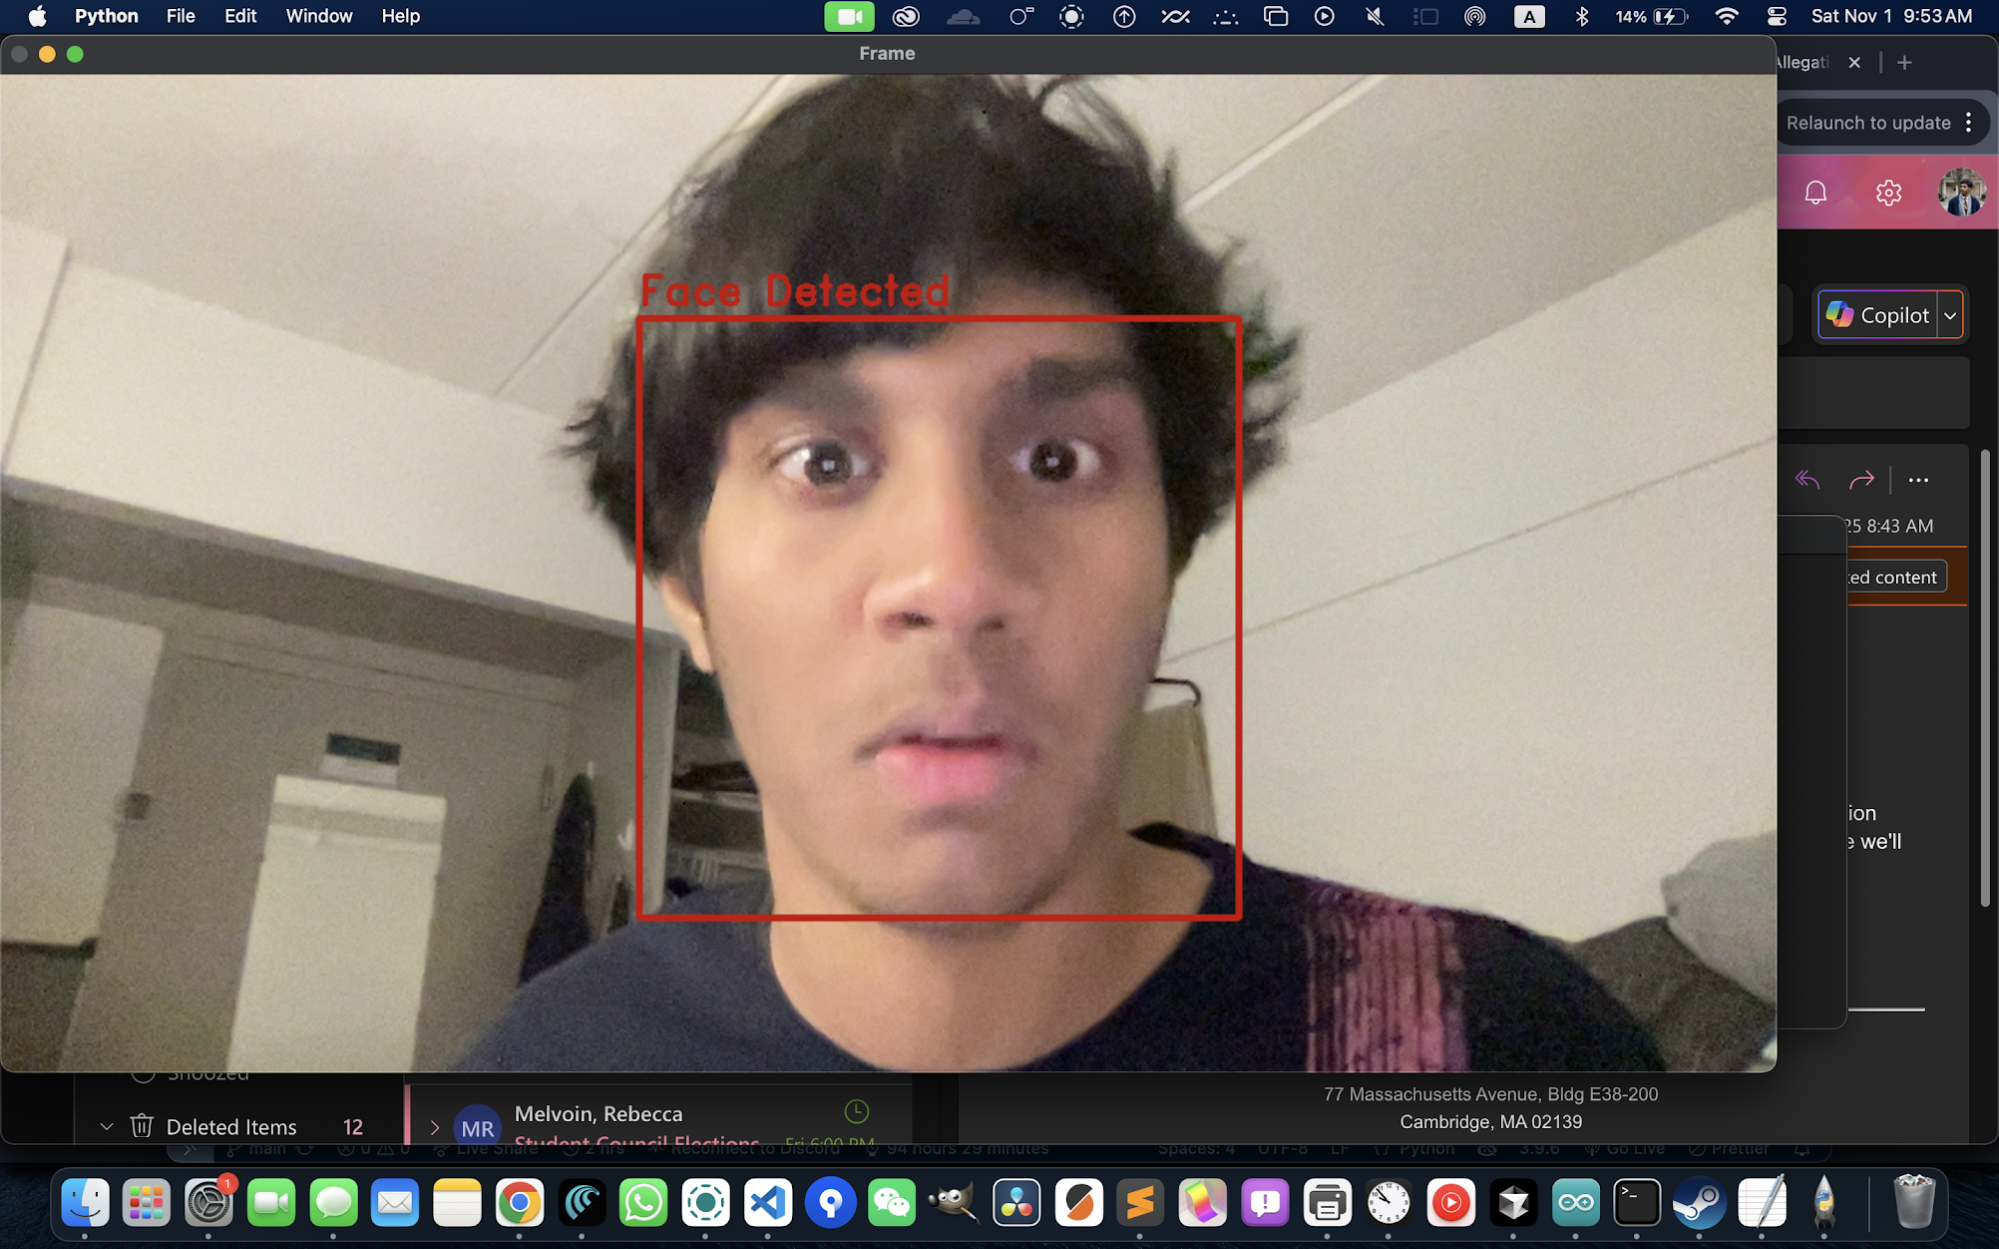
Task: Open the Arduino IDE in the Dock
Action: point(1576,1203)
